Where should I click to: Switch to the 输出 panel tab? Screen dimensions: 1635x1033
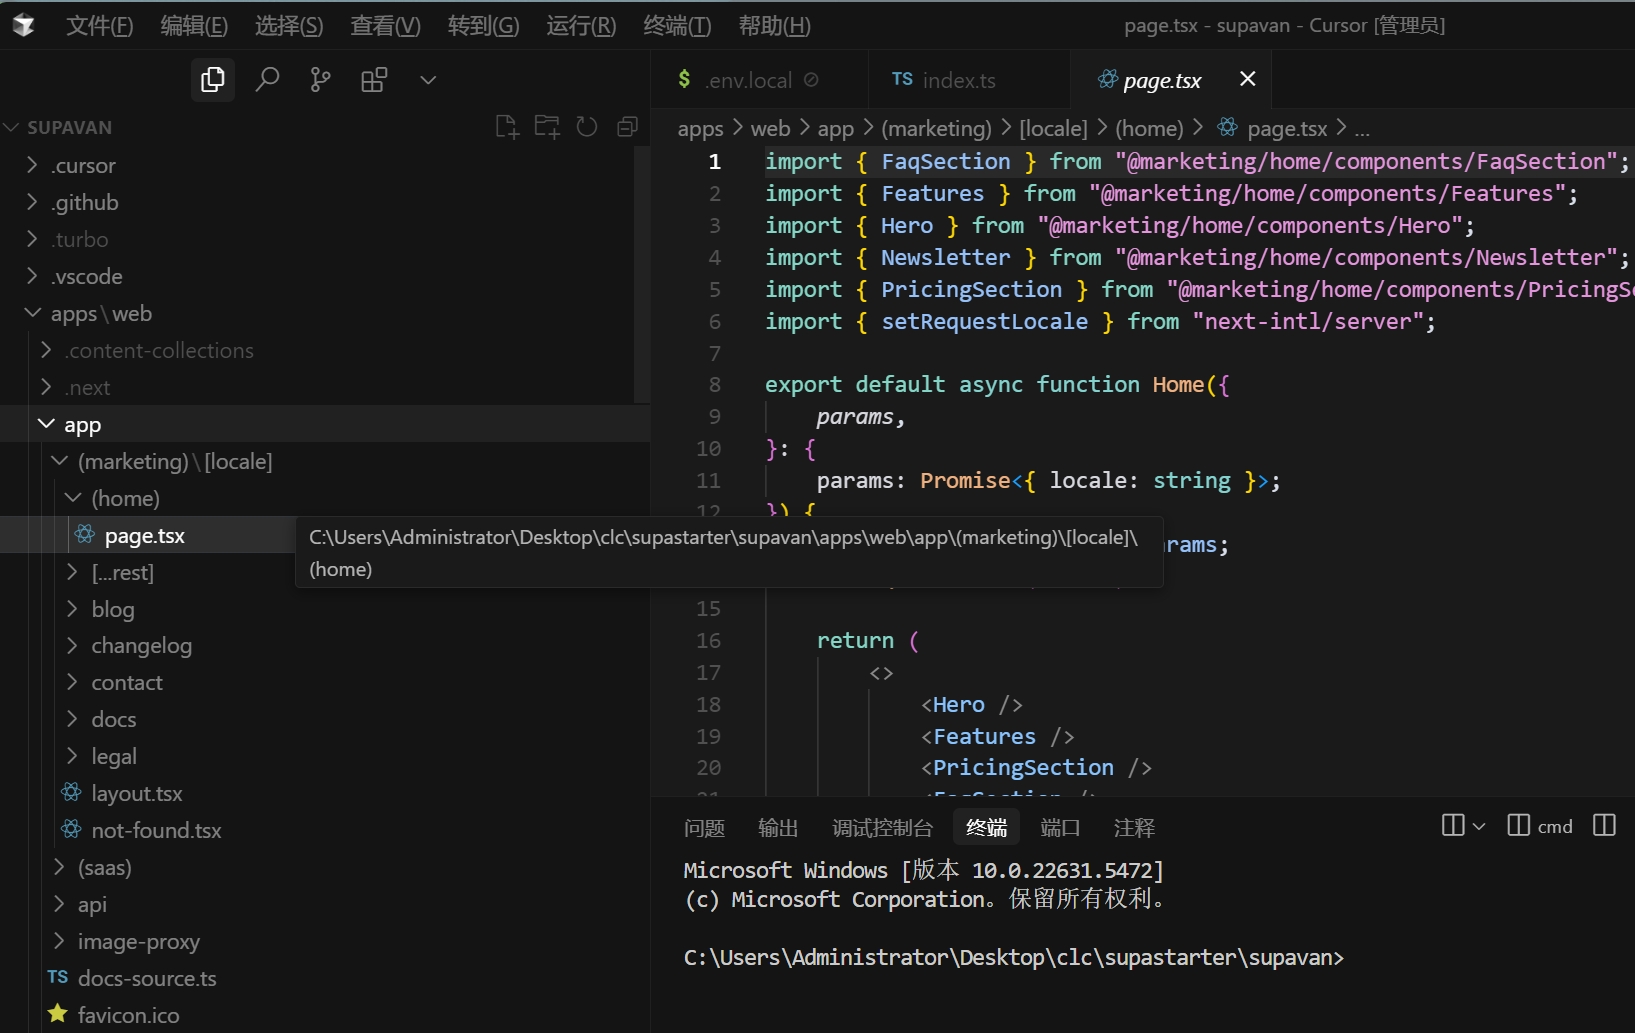[778, 828]
